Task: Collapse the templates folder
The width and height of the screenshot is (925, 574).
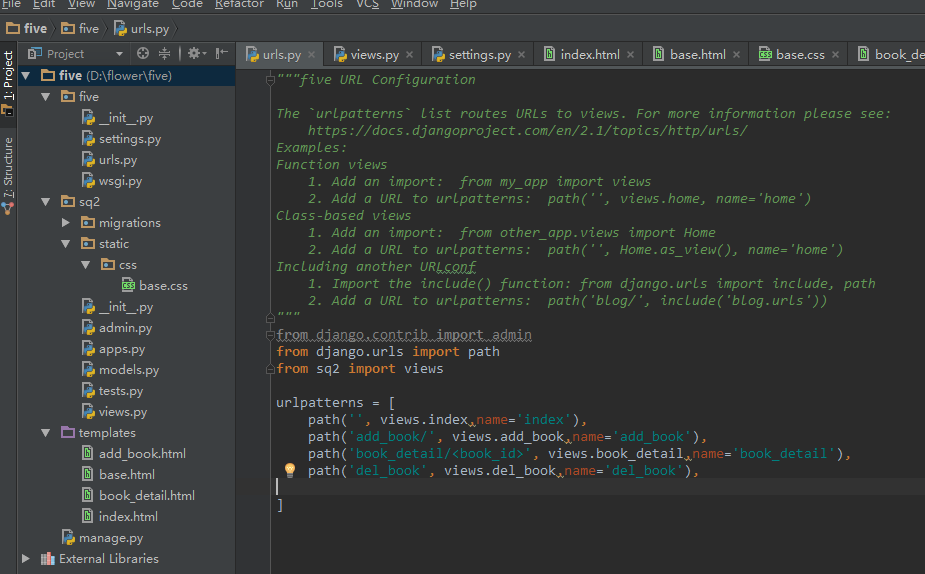Action: click(46, 433)
